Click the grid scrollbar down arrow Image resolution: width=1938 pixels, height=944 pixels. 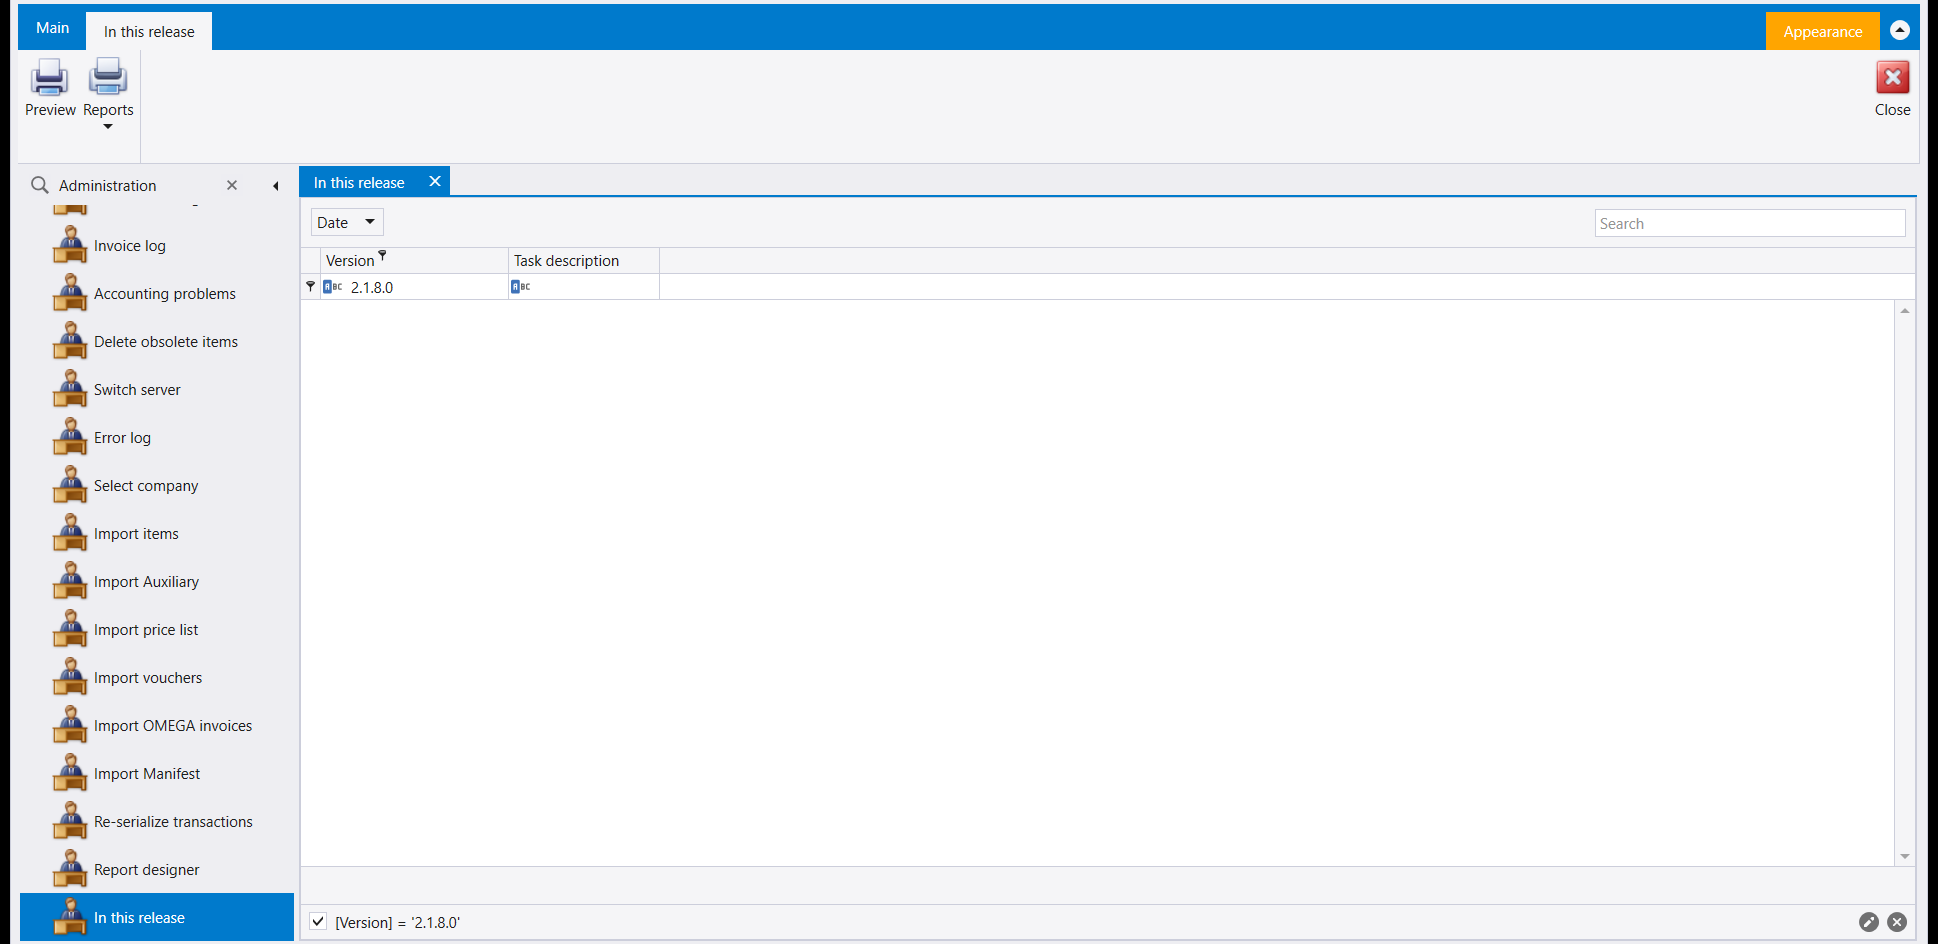1905,856
